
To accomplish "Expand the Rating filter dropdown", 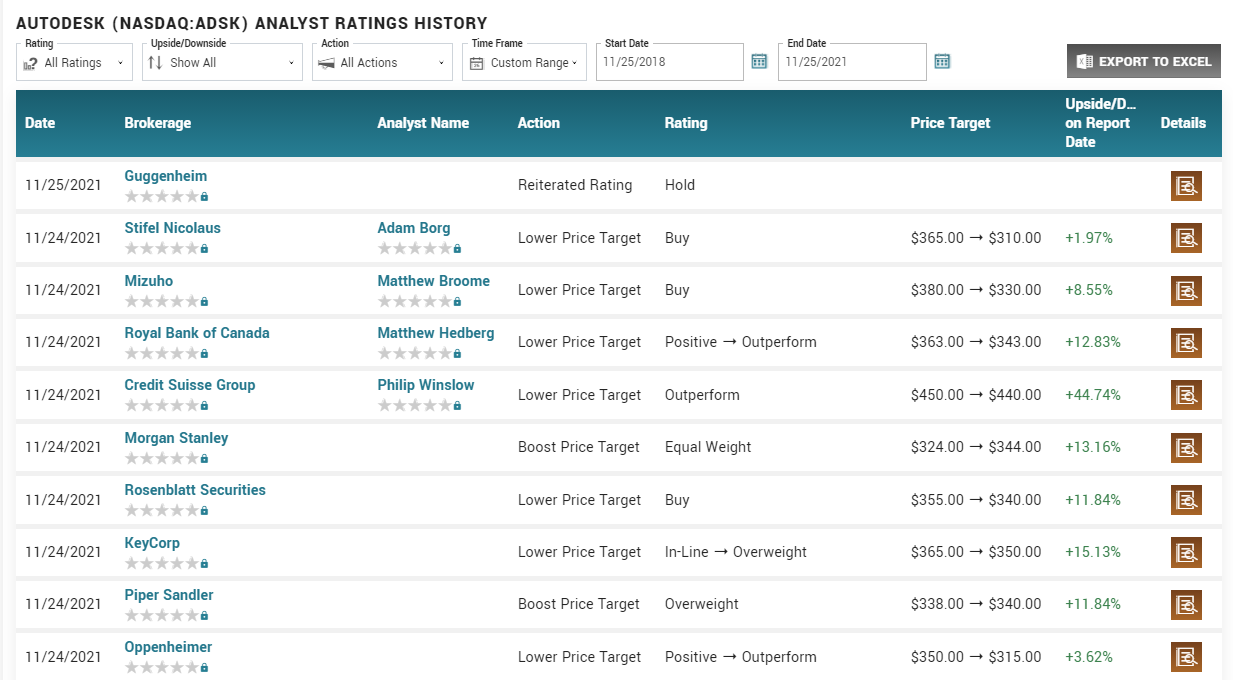I will coord(74,62).
